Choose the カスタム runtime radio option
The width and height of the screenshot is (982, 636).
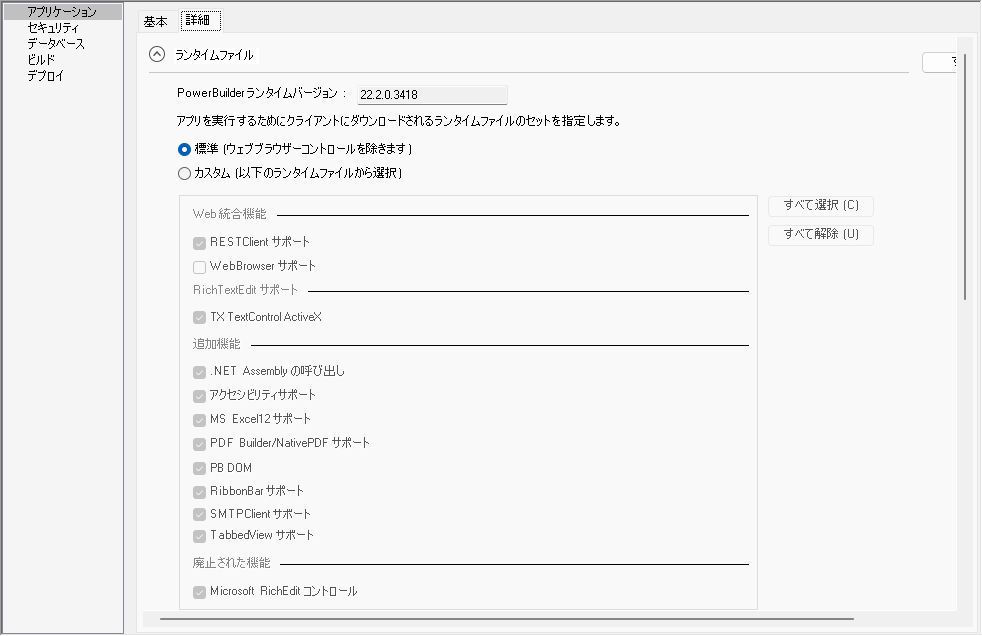click(x=184, y=173)
